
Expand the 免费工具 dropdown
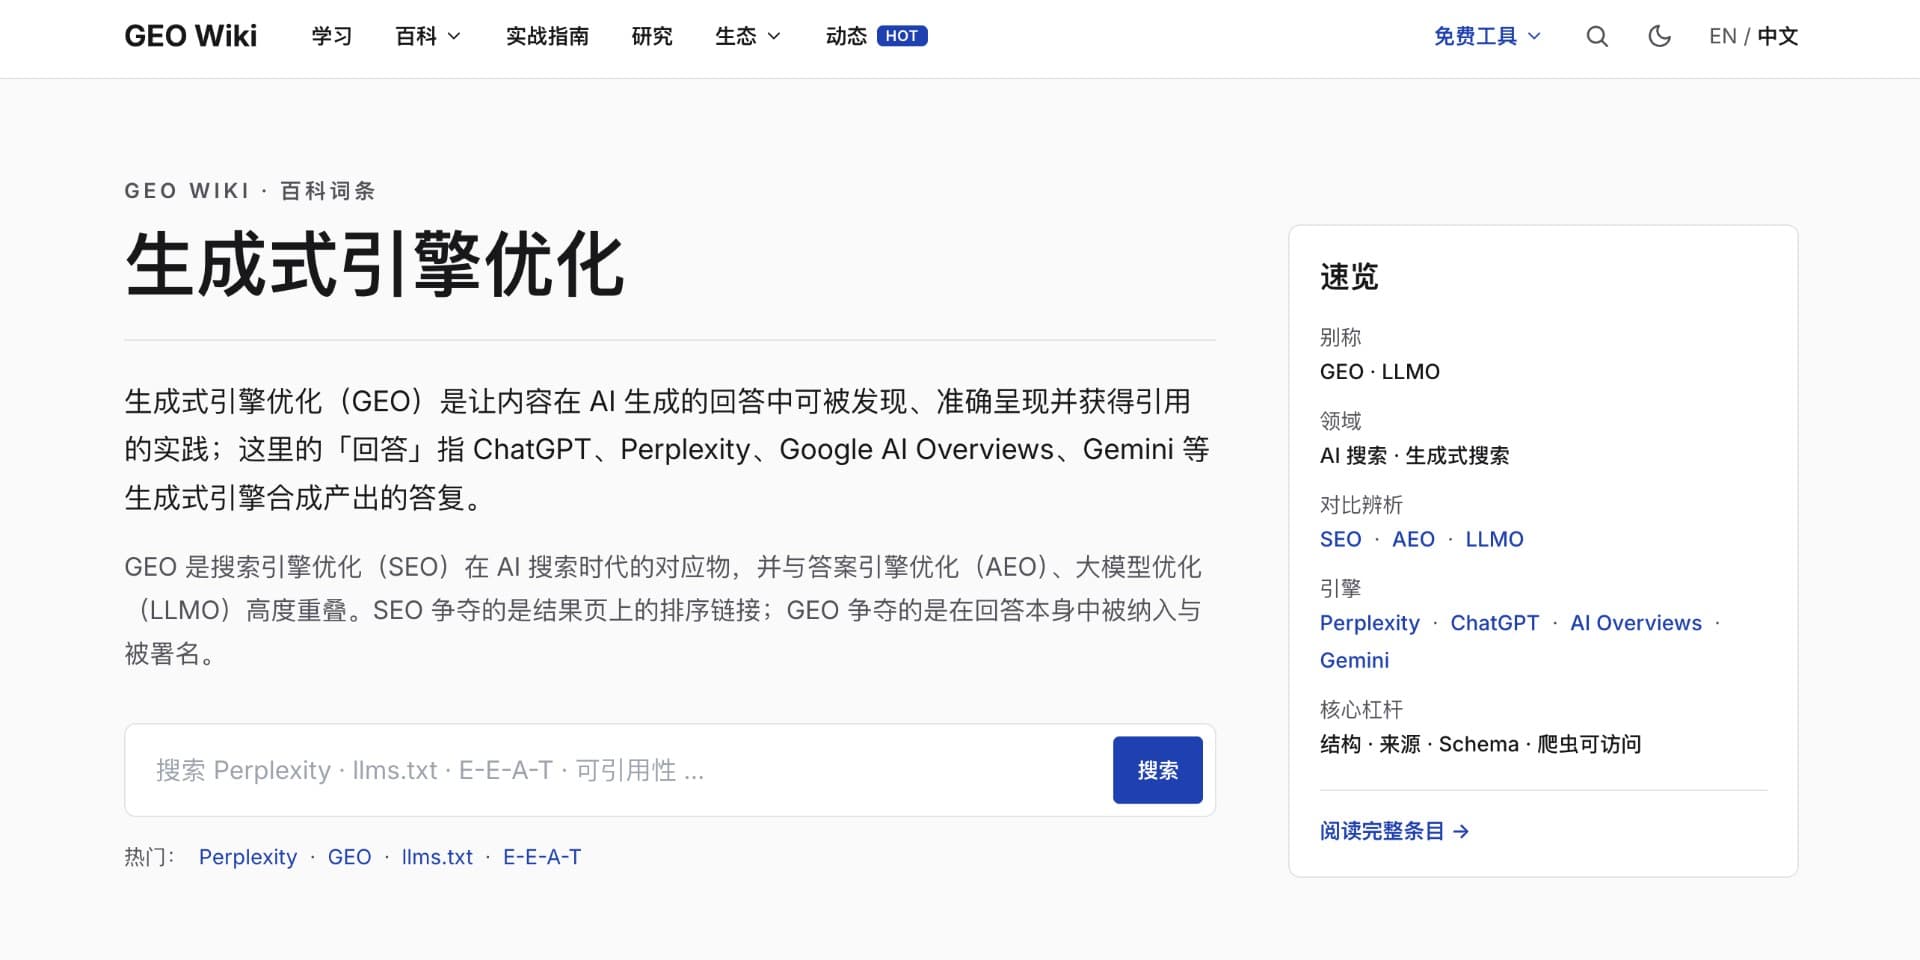pos(1487,37)
